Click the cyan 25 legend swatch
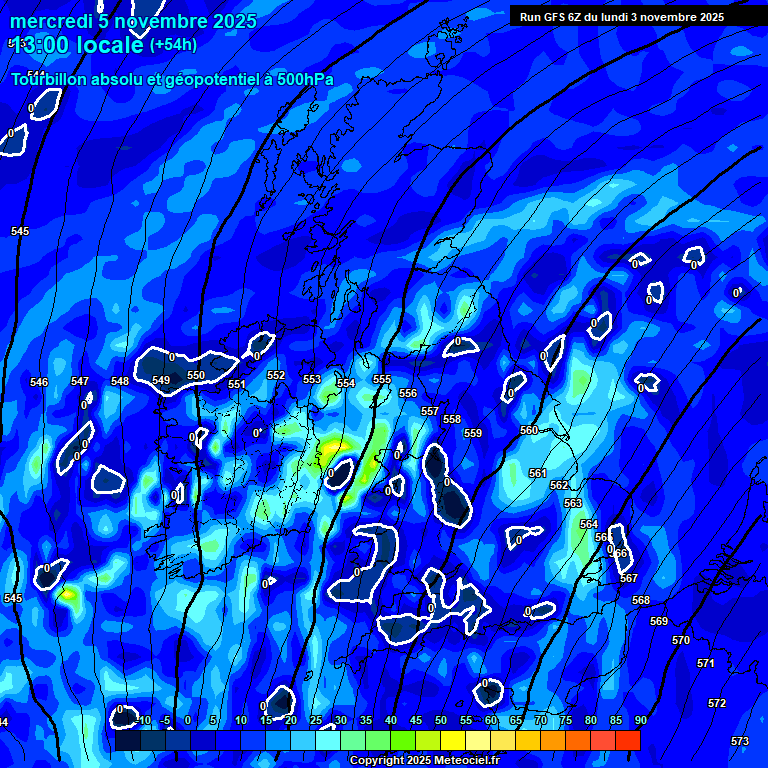 303,740
